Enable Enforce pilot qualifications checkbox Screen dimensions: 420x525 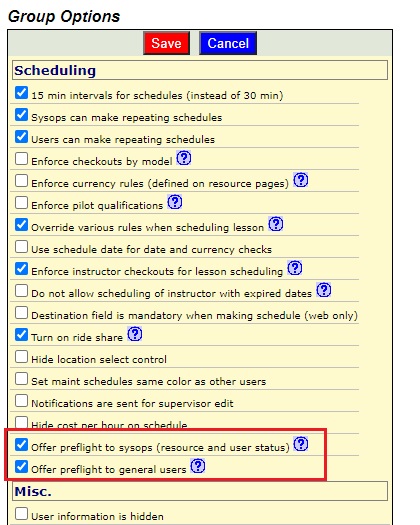click(x=21, y=203)
